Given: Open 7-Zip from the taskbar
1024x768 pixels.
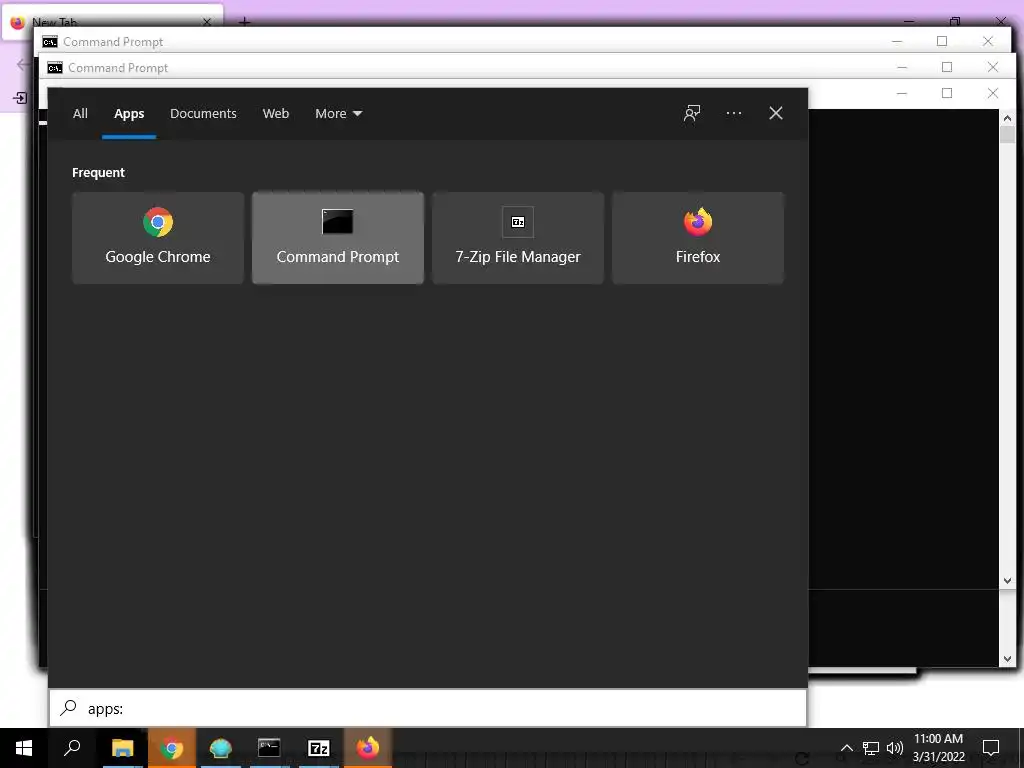Looking at the screenshot, I should pos(319,748).
